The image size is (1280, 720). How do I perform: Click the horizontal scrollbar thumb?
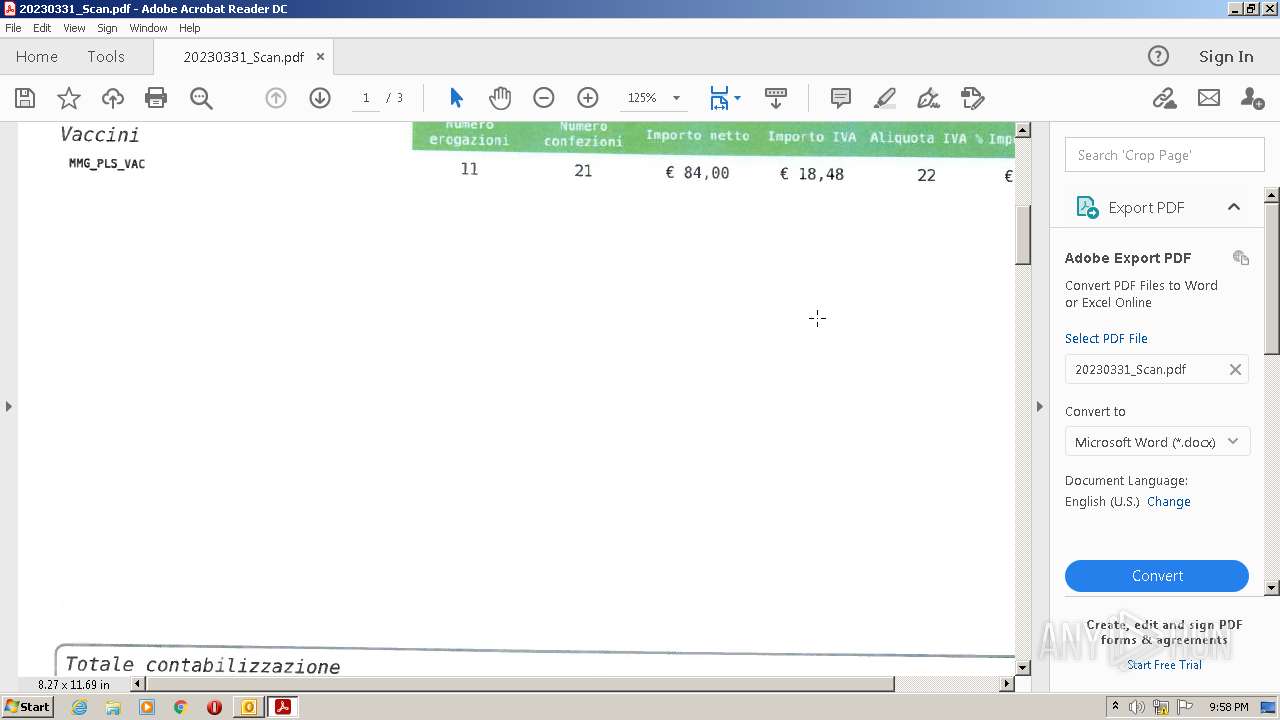(x=519, y=684)
